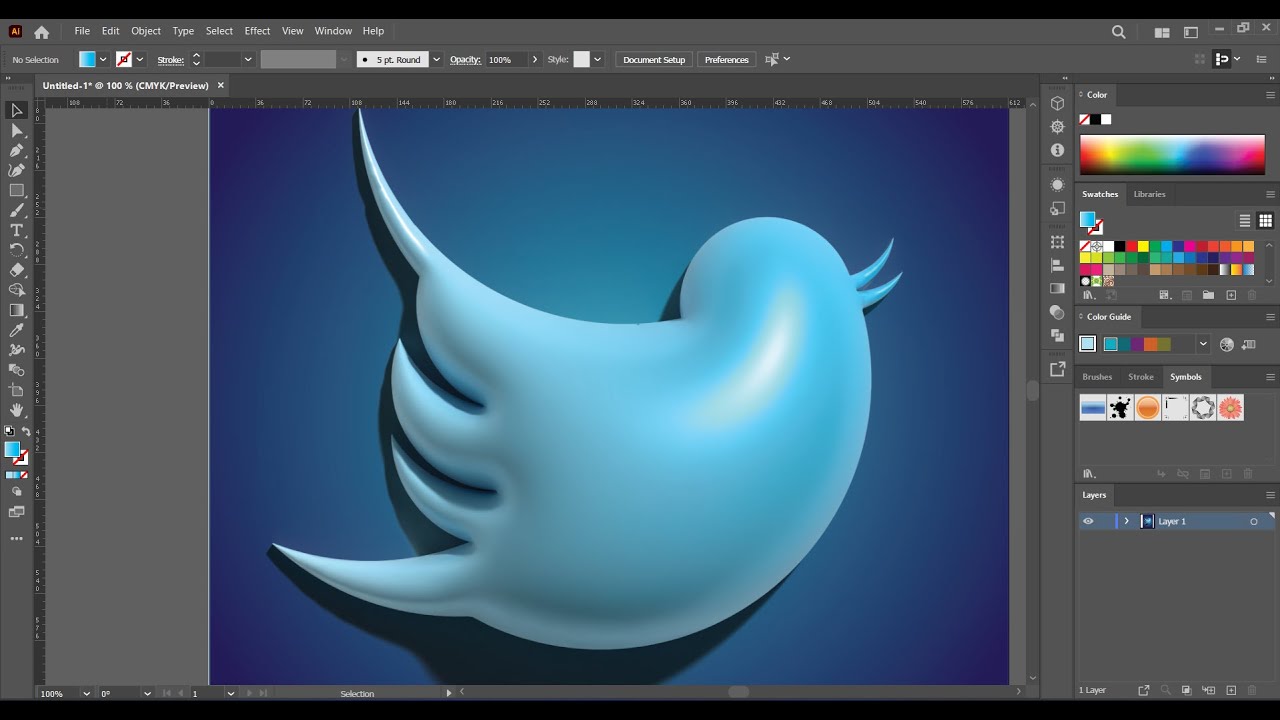Select the Type tool
Image resolution: width=1280 pixels, height=720 pixels.
click(x=17, y=230)
